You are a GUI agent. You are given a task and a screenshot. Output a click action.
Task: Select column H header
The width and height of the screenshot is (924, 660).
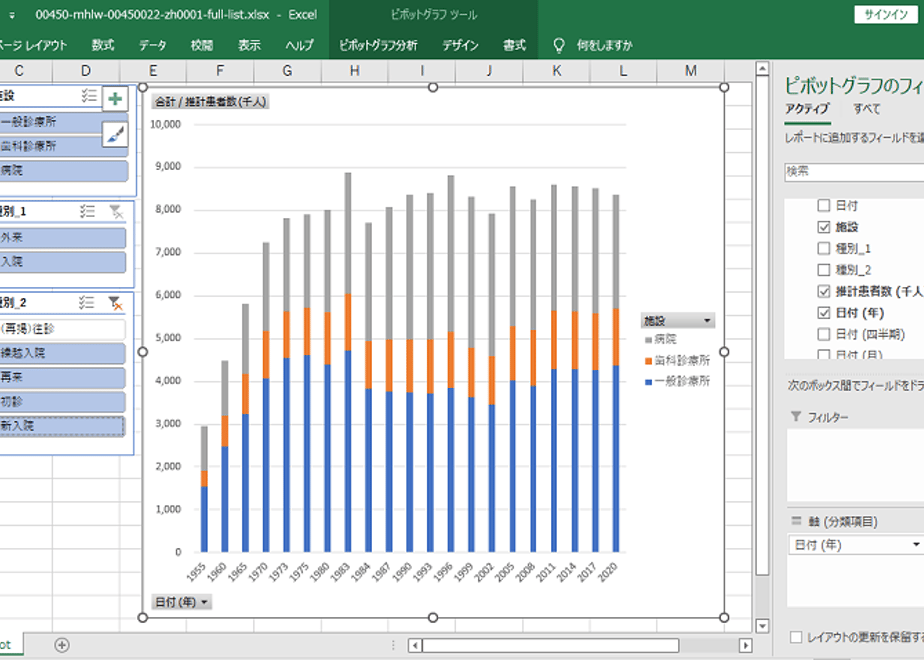pos(354,71)
